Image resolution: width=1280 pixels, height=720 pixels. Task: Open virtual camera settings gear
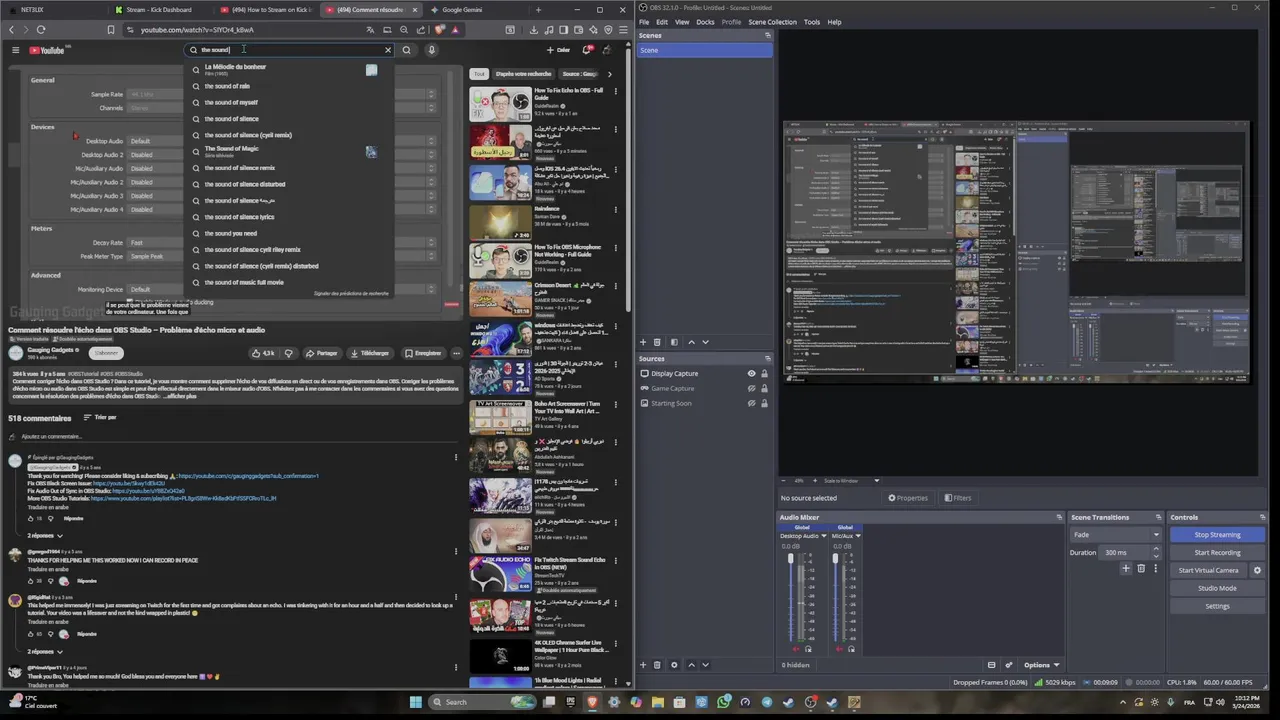pos(1257,570)
